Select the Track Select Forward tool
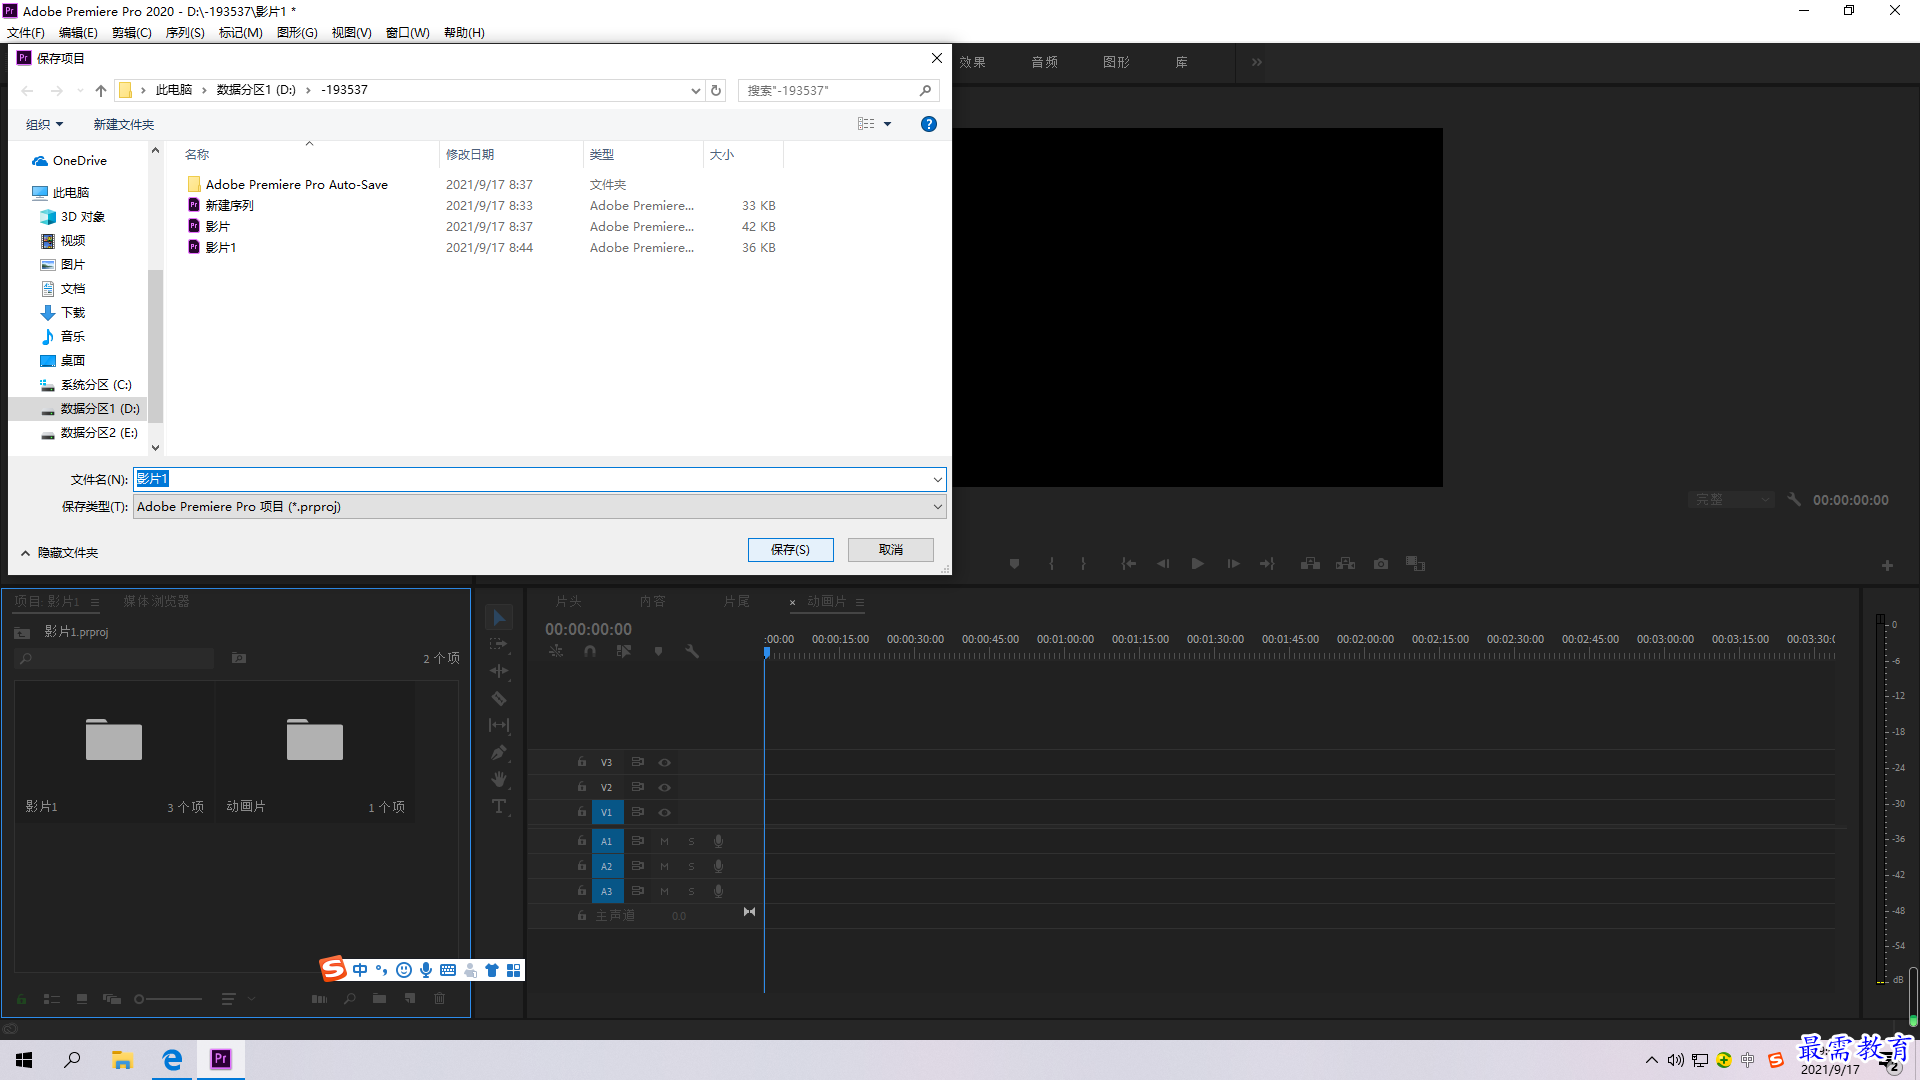Screen dimensions: 1920x1080 (499, 644)
